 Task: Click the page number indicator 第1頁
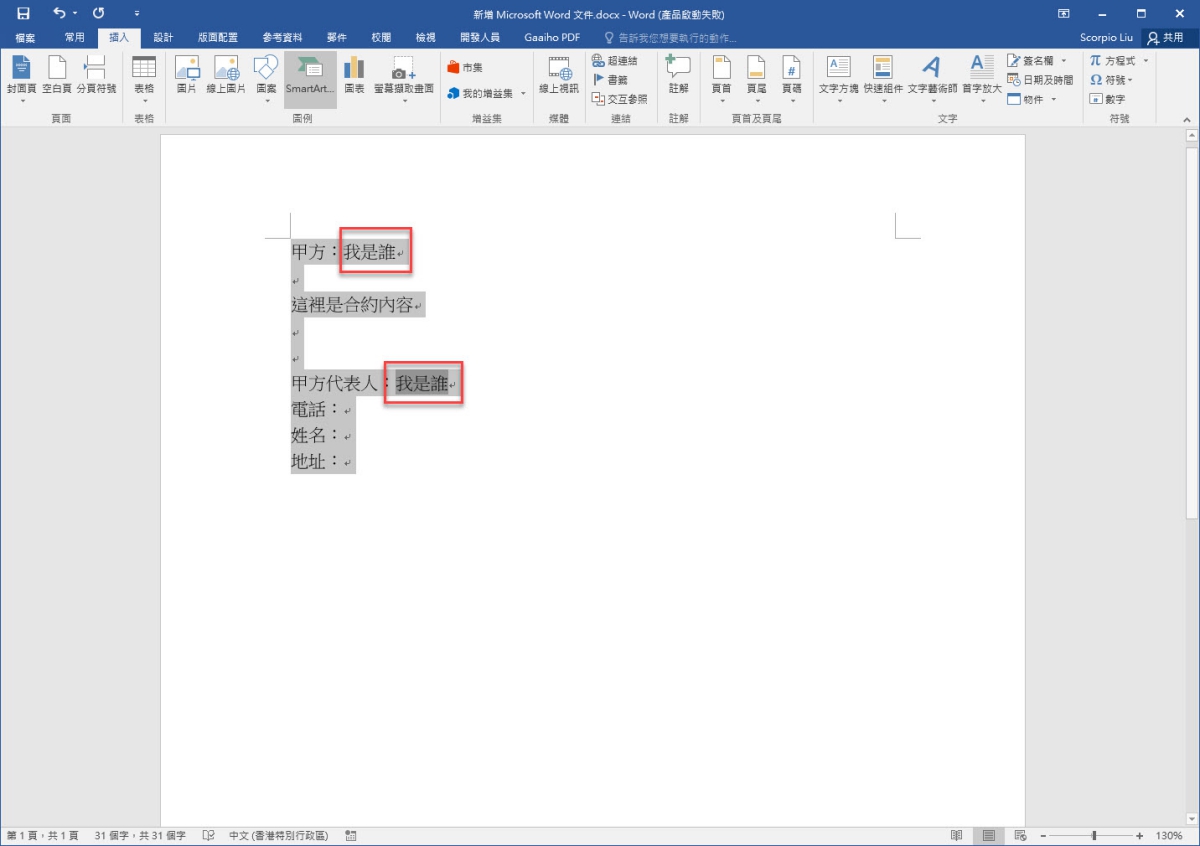point(42,835)
